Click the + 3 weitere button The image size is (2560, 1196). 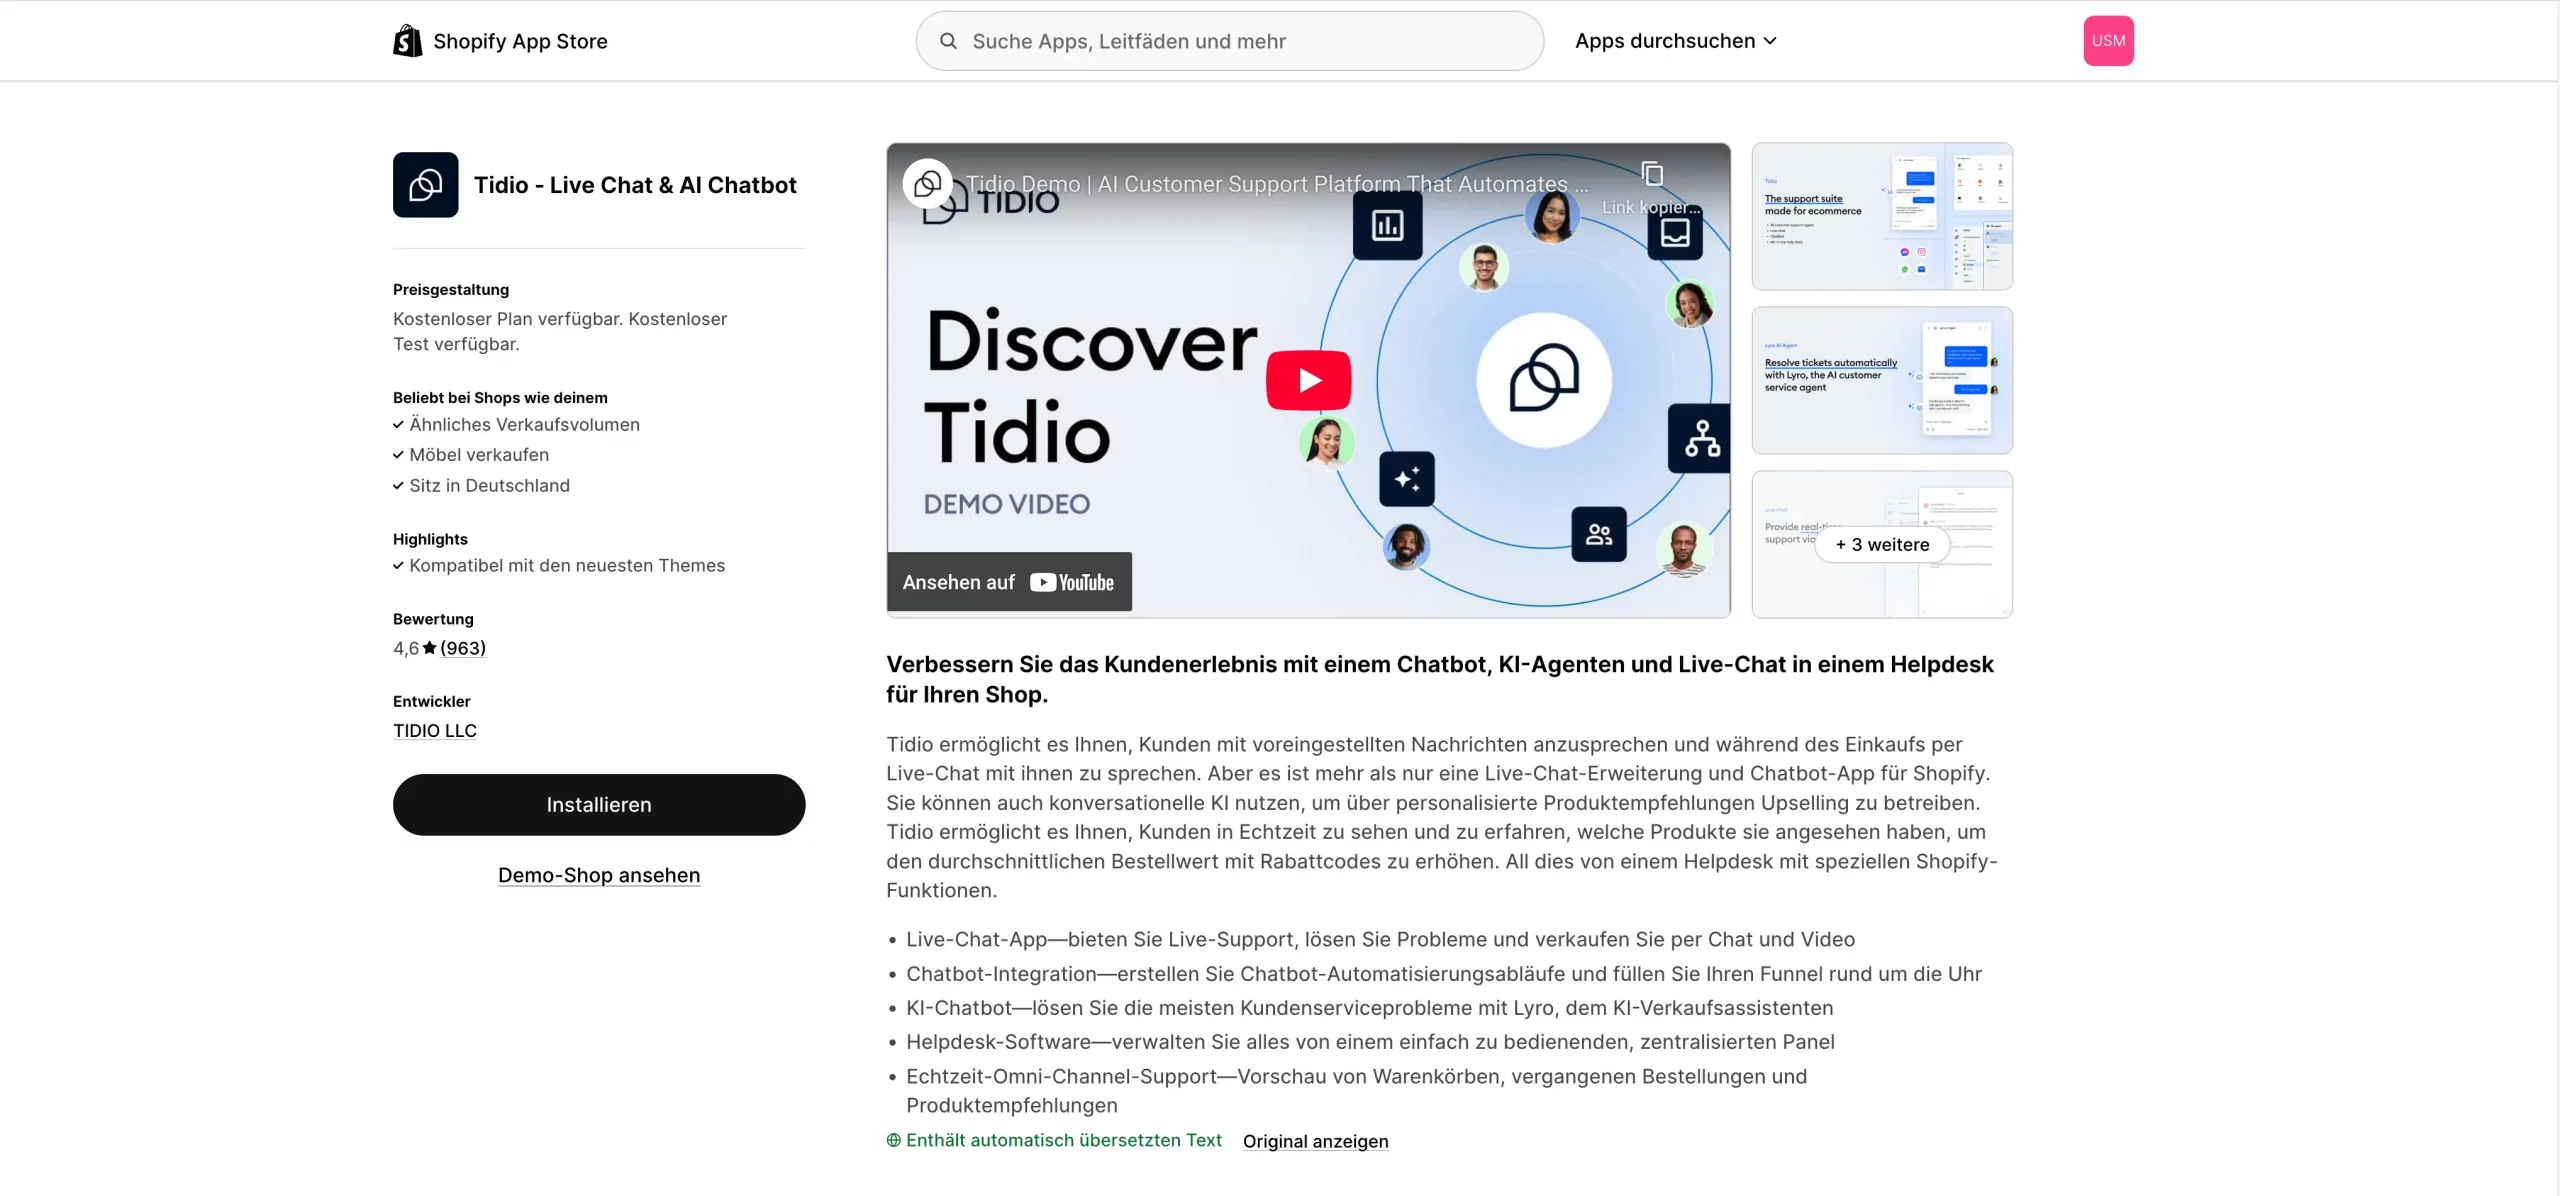pyautogui.click(x=1882, y=545)
